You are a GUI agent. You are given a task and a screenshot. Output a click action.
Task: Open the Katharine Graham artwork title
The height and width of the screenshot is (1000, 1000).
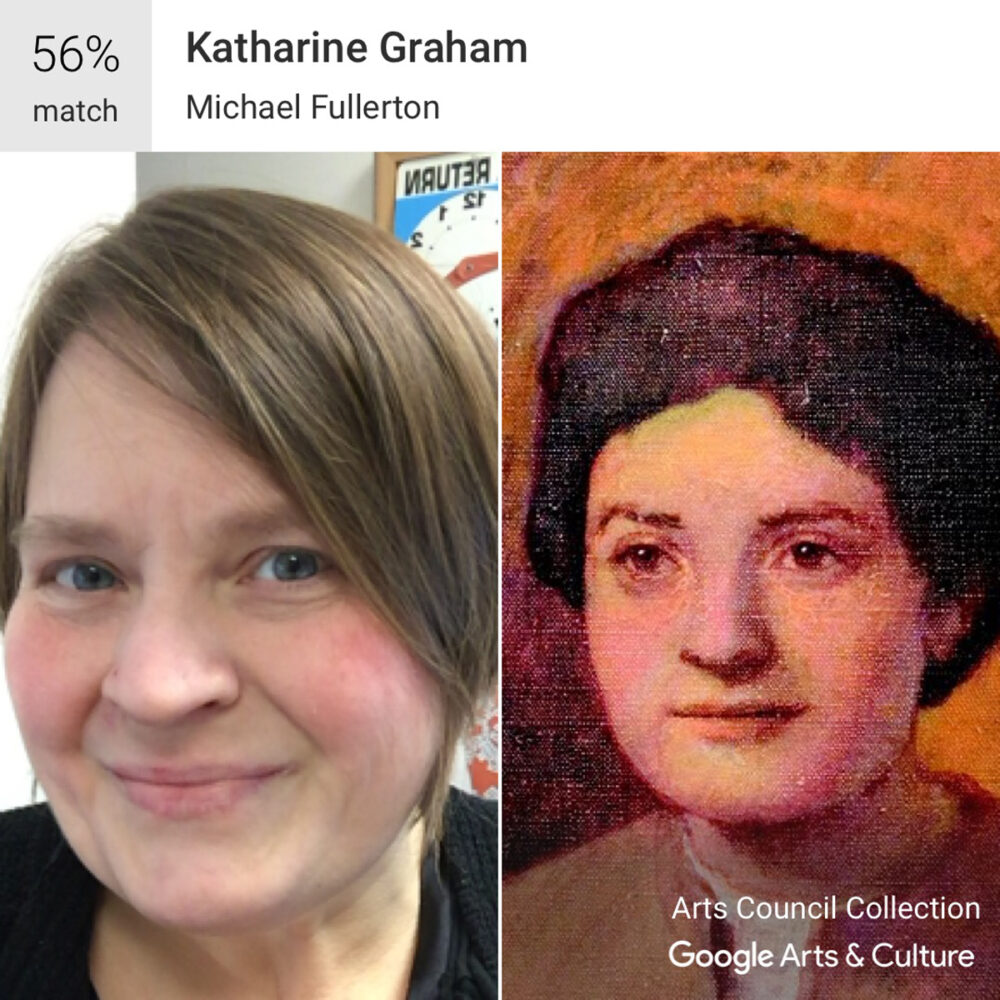[x=357, y=48]
